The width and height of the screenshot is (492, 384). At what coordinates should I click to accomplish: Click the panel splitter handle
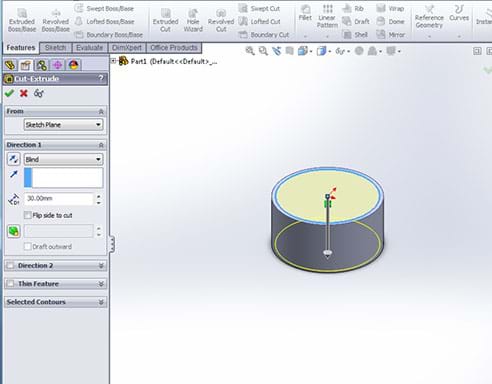(x=112, y=244)
